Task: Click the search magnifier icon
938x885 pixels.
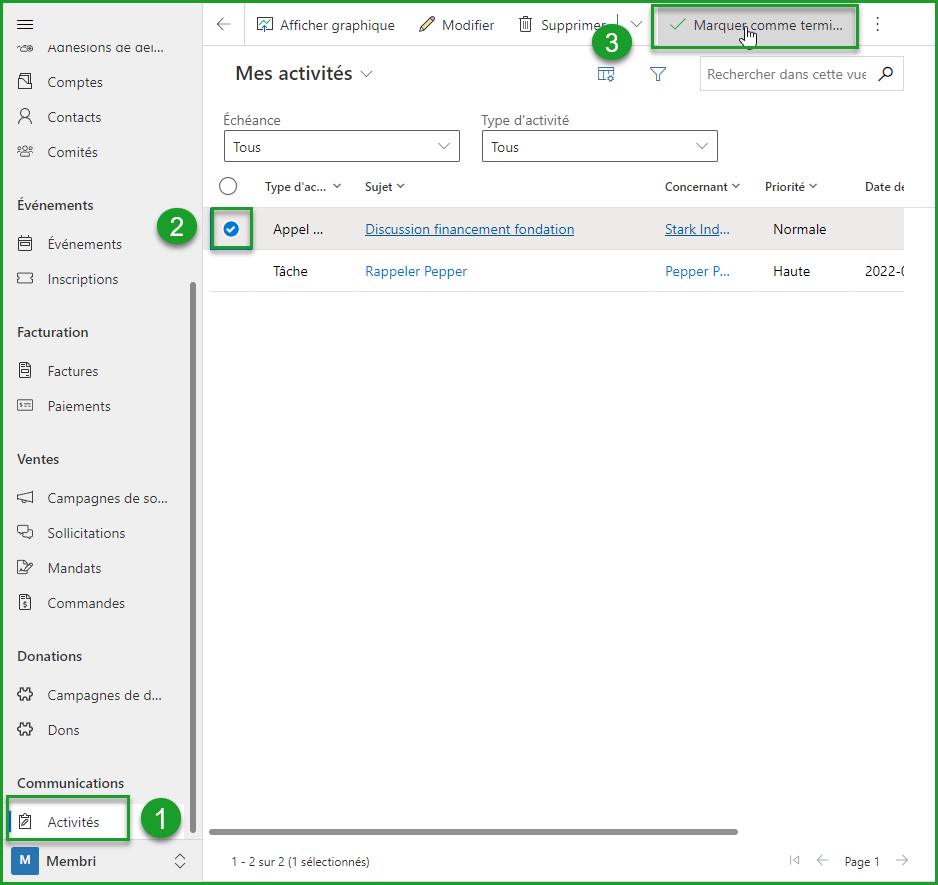Action: [885, 74]
